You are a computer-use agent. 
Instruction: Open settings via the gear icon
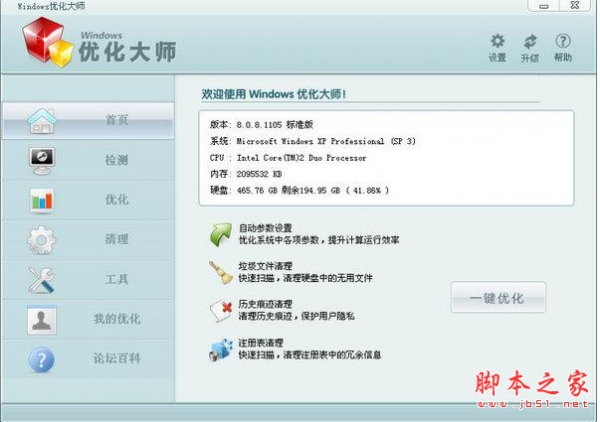click(x=497, y=41)
